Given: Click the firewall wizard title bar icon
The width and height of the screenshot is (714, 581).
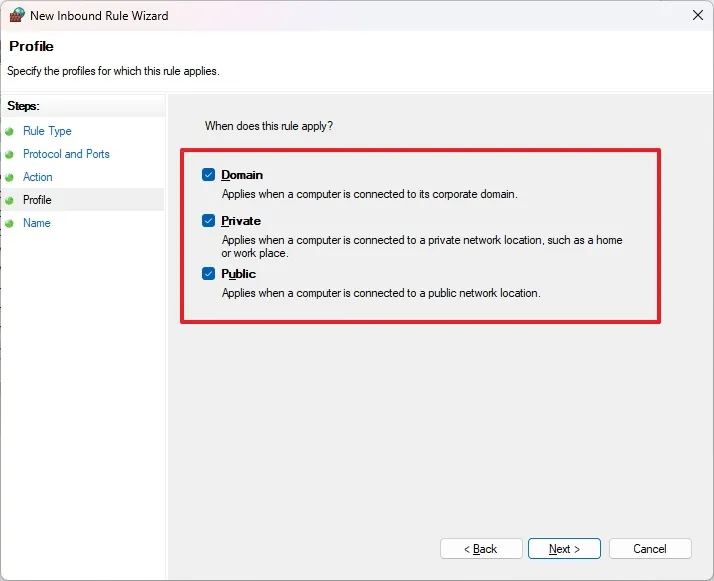Looking at the screenshot, I should coord(17,15).
